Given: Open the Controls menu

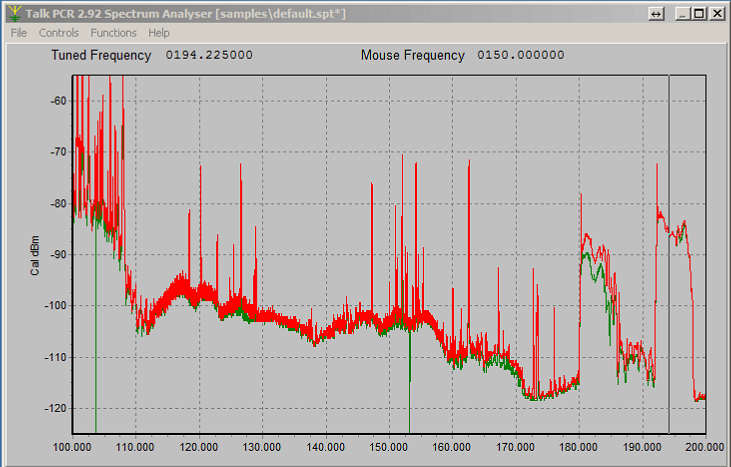Looking at the screenshot, I should pyautogui.click(x=58, y=33).
